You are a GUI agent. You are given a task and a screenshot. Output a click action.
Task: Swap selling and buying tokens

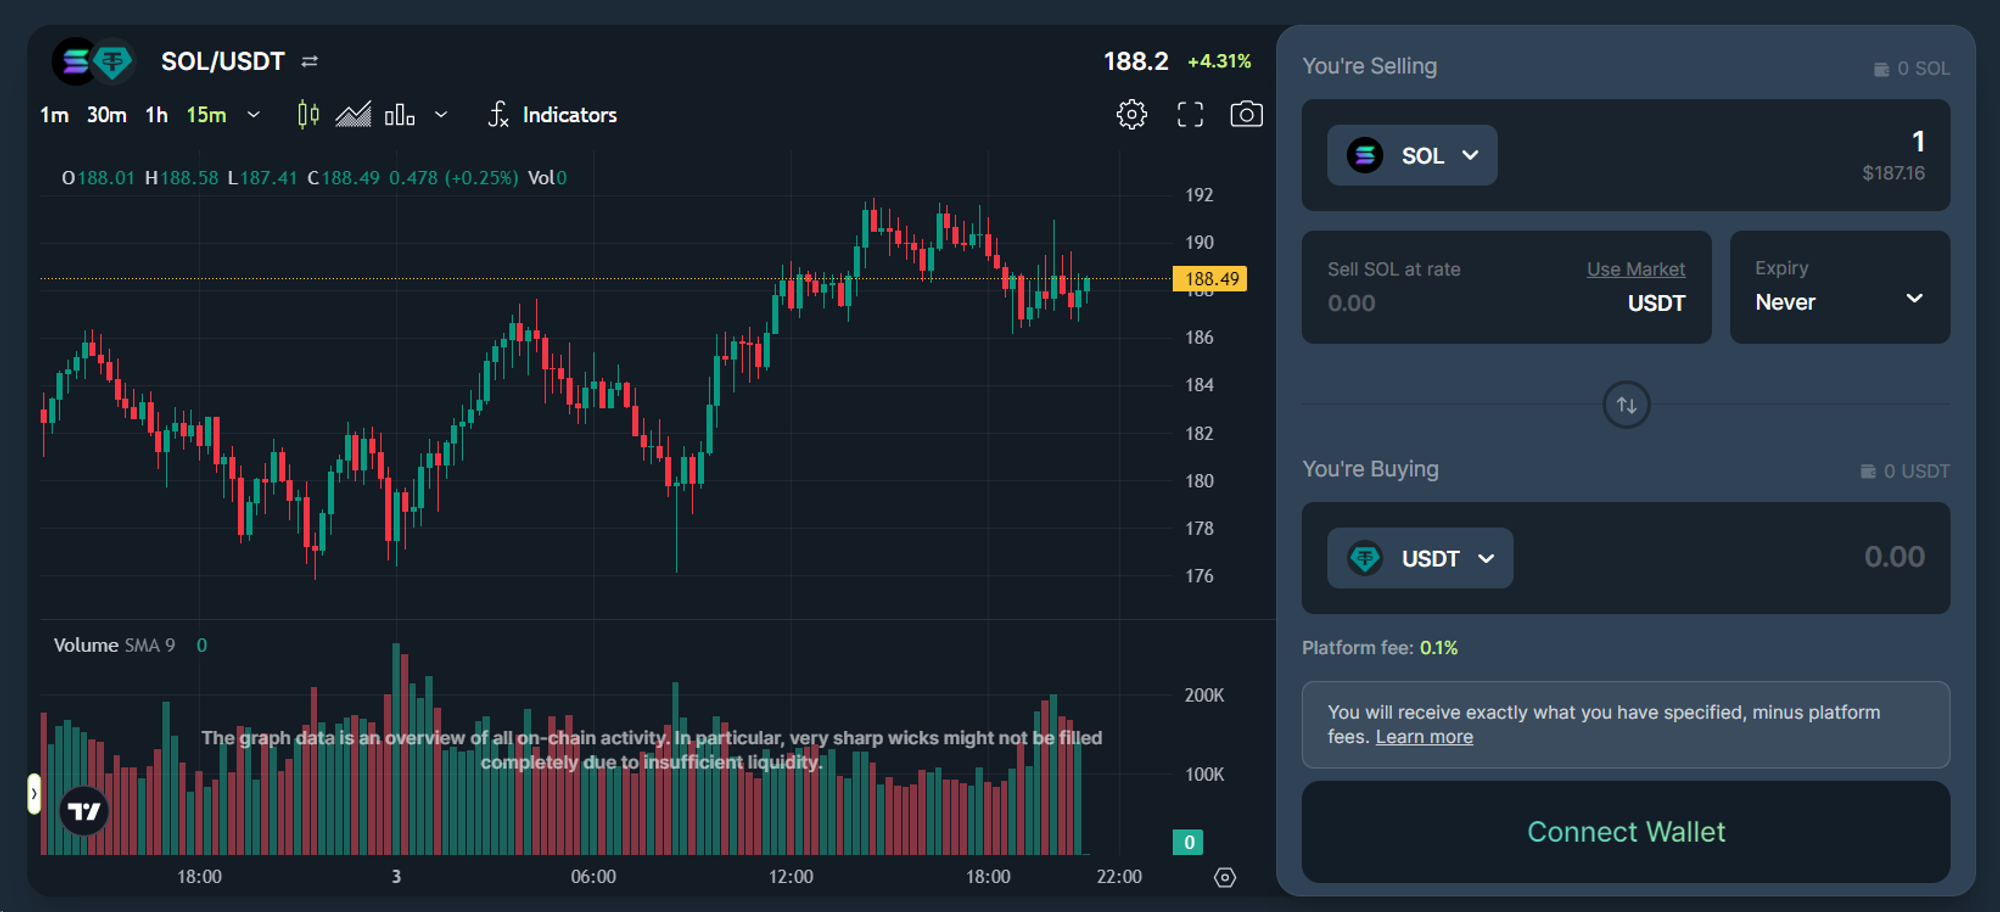pos(1626,405)
